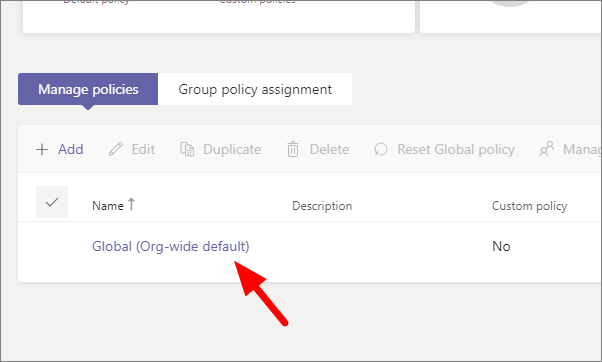Viewport: 602px width, 362px height.
Task: Click the Custom policy column header
Action: 529,206
